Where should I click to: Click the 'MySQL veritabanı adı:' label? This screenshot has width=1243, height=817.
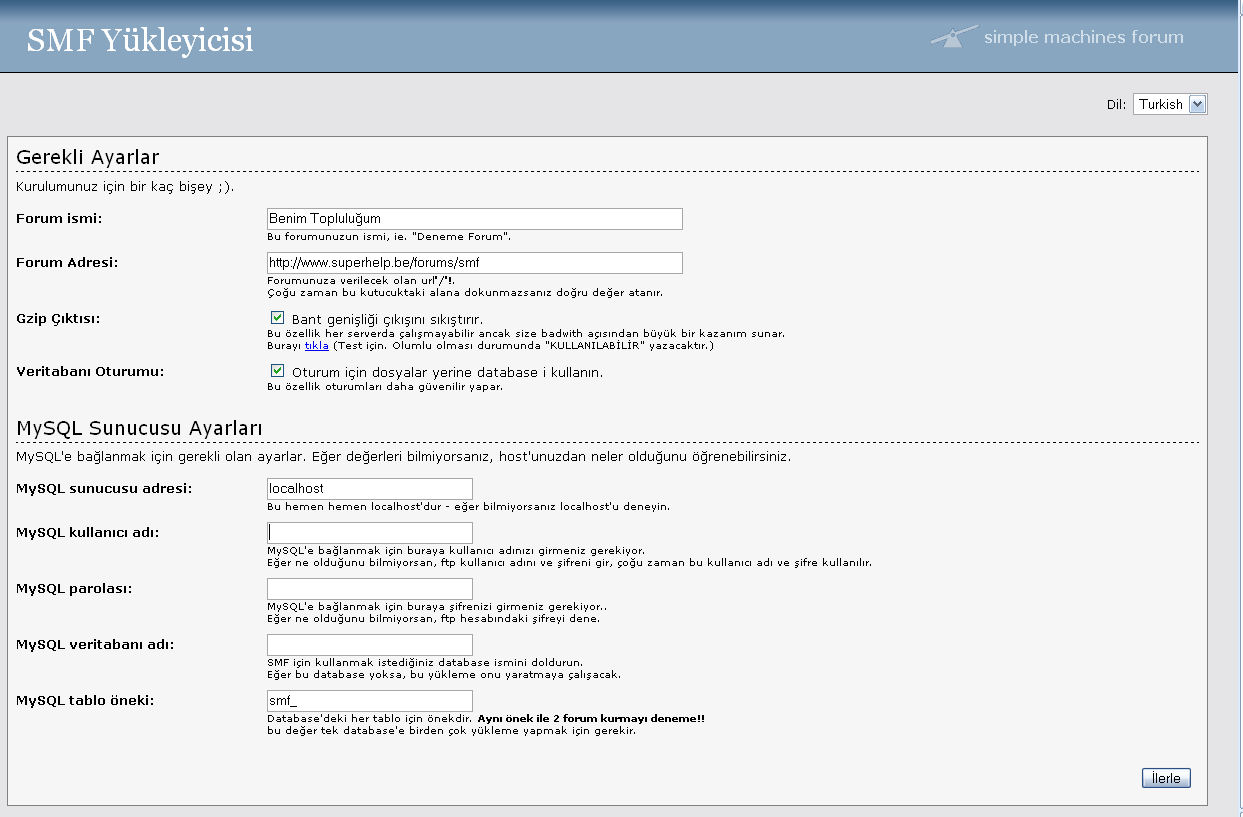point(95,644)
